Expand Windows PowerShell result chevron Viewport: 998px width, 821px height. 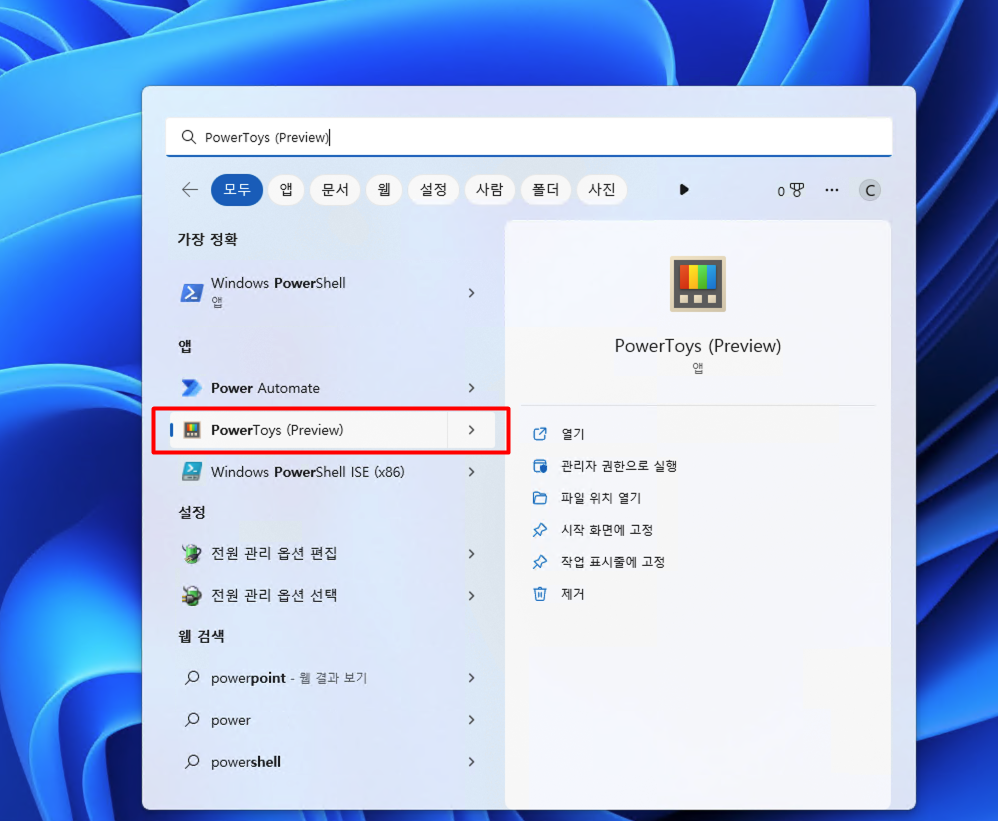coord(472,293)
